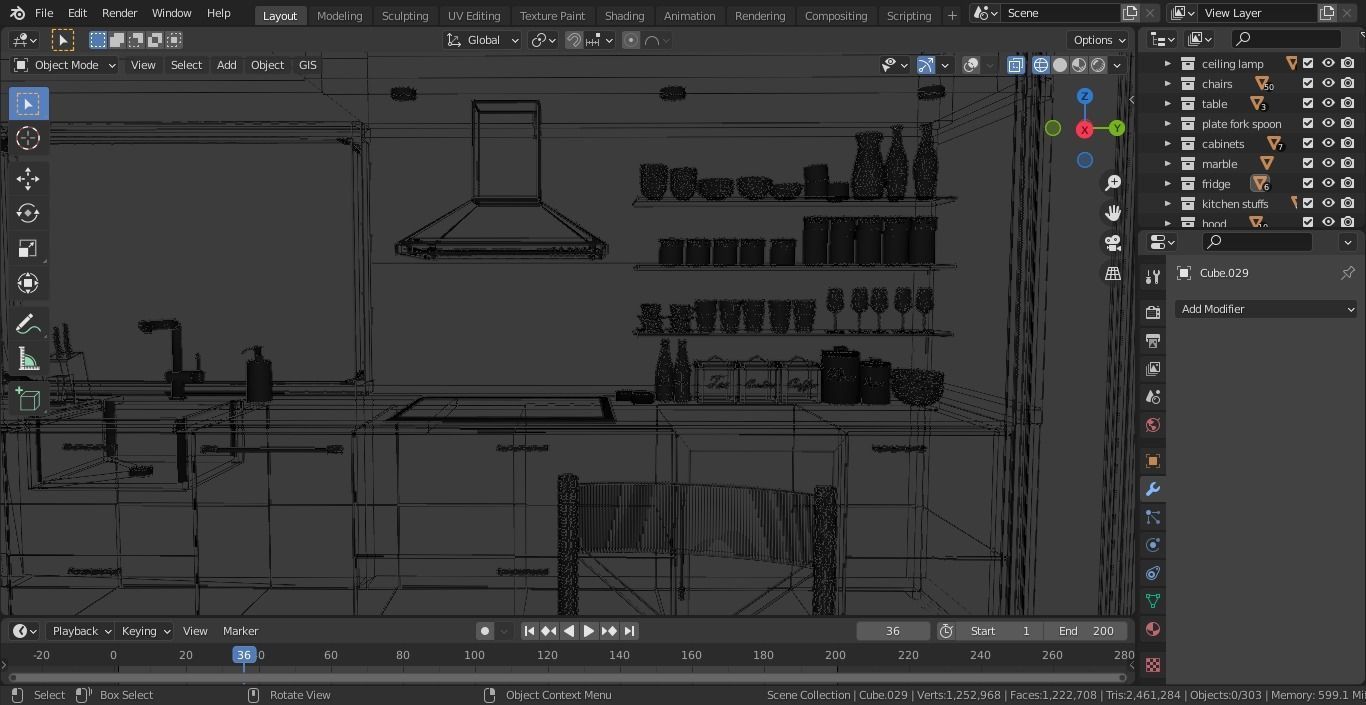The width and height of the screenshot is (1366, 705).
Task: Open the Scene properties tab
Action: pos(1152,397)
